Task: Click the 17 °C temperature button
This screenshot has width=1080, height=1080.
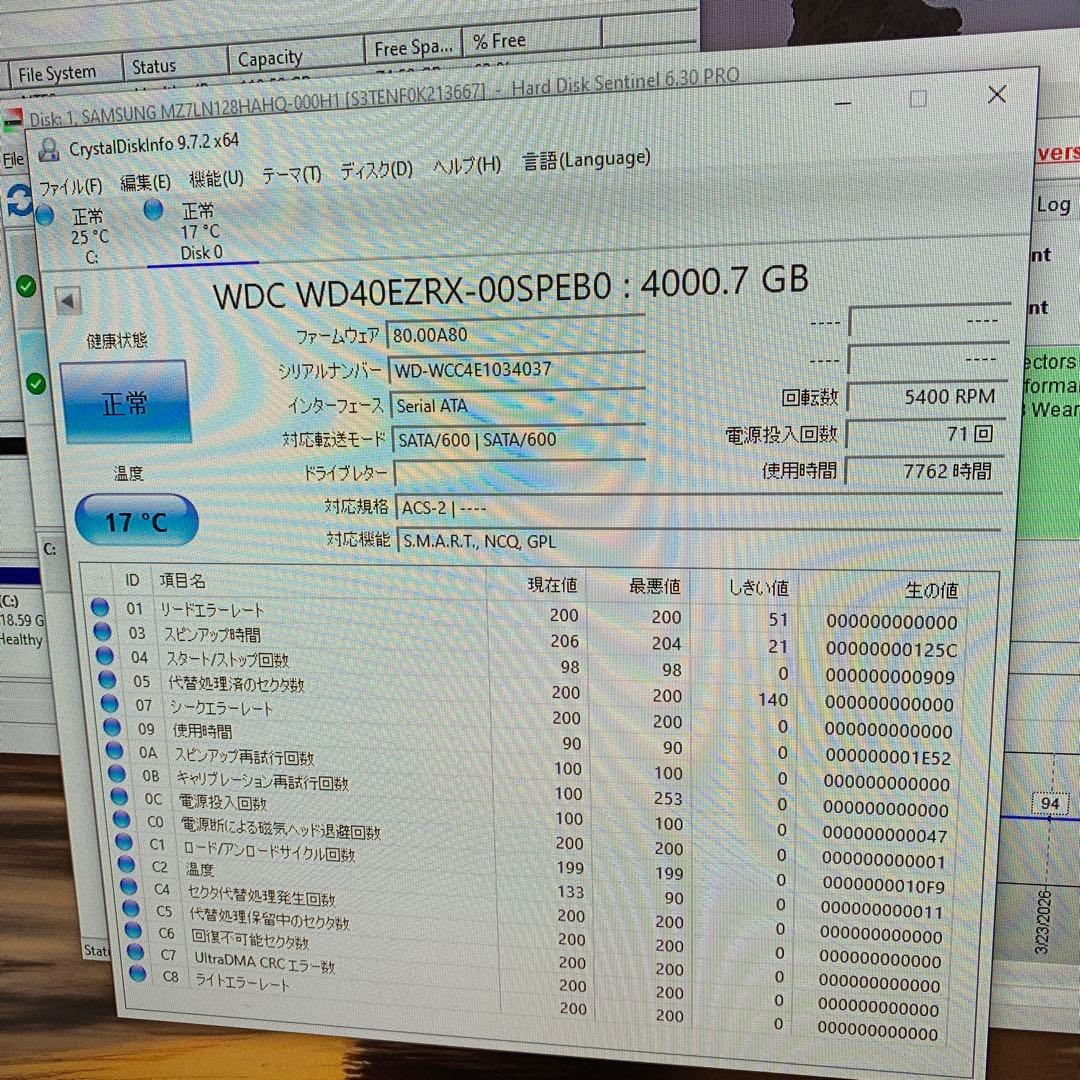Action: pos(136,521)
